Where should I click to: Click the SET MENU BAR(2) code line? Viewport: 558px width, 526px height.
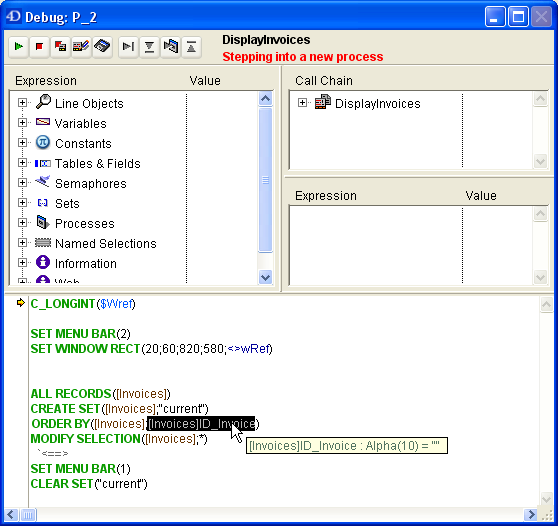(80, 334)
